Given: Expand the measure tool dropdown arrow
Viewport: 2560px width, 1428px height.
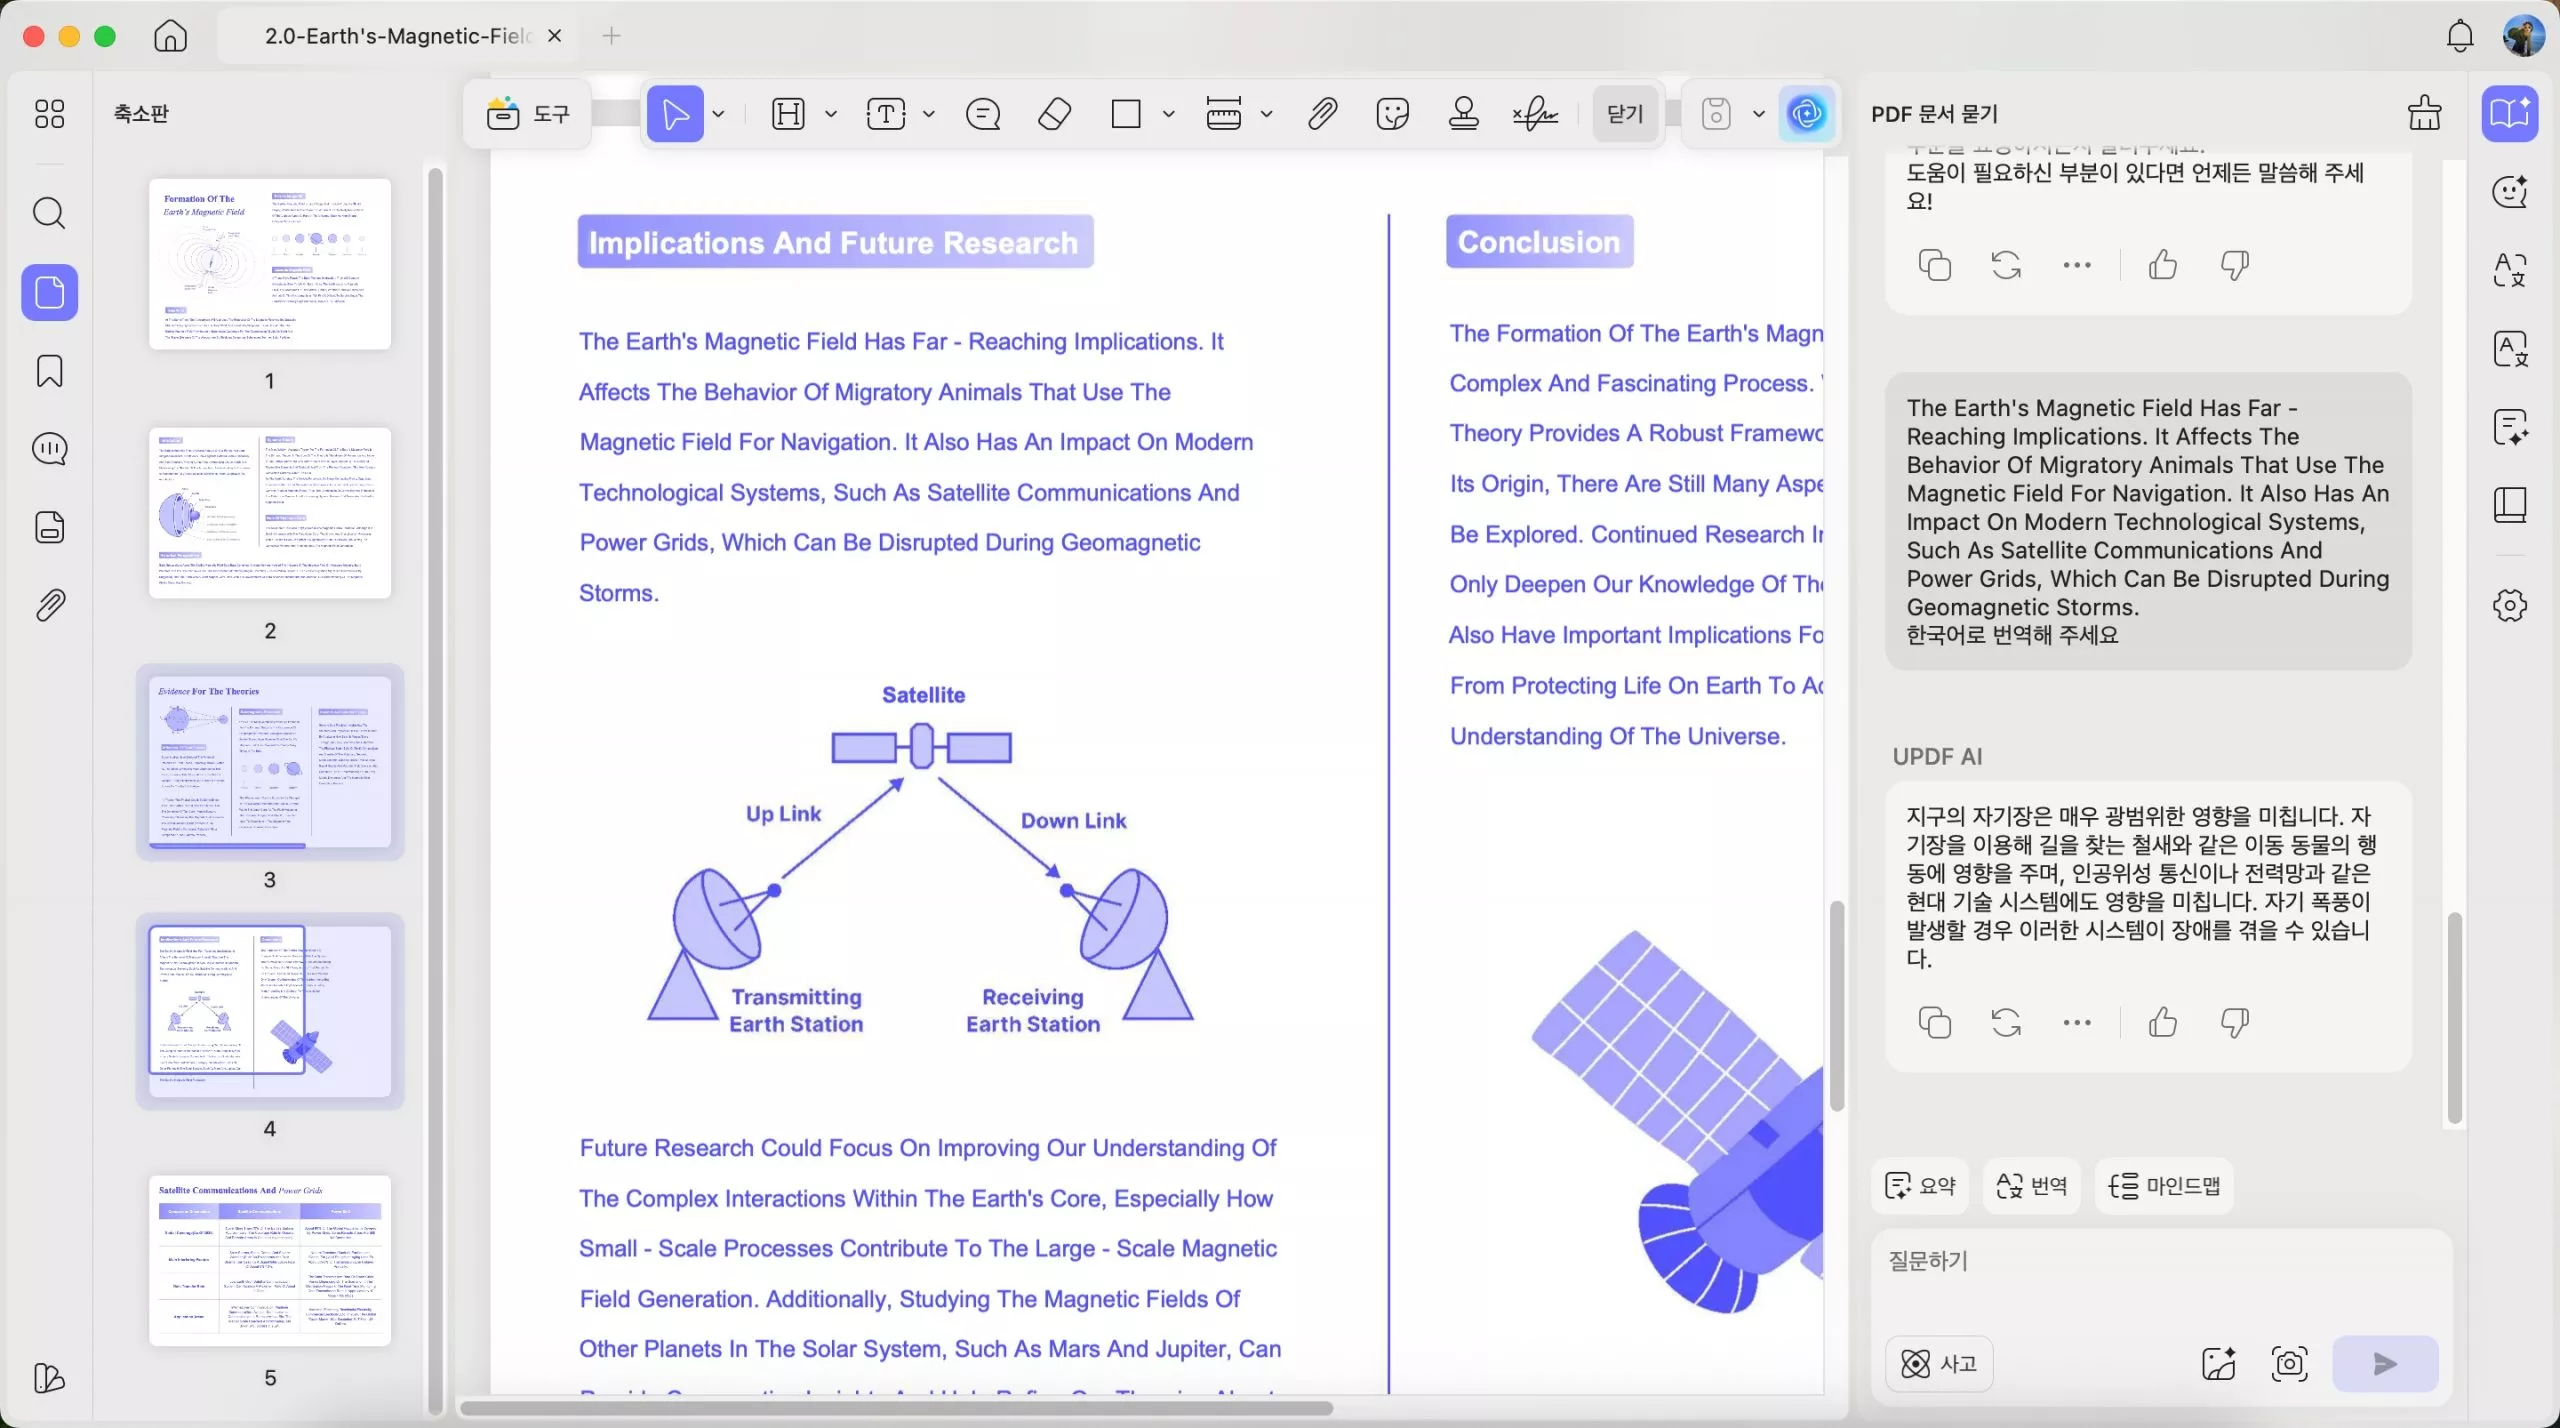Looking at the screenshot, I should pyautogui.click(x=1266, y=114).
